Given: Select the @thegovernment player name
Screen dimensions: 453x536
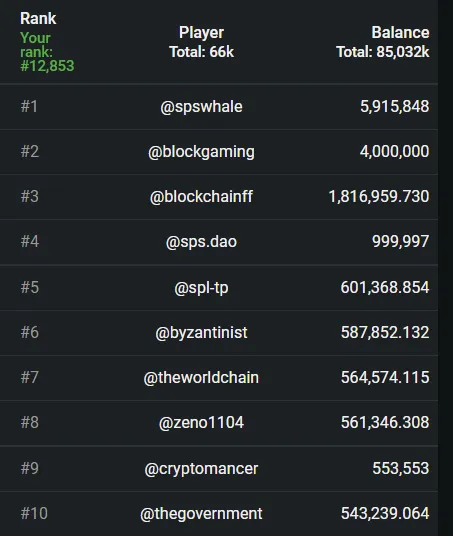Looking at the screenshot, I should pyautogui.click(x=201, y=513).
